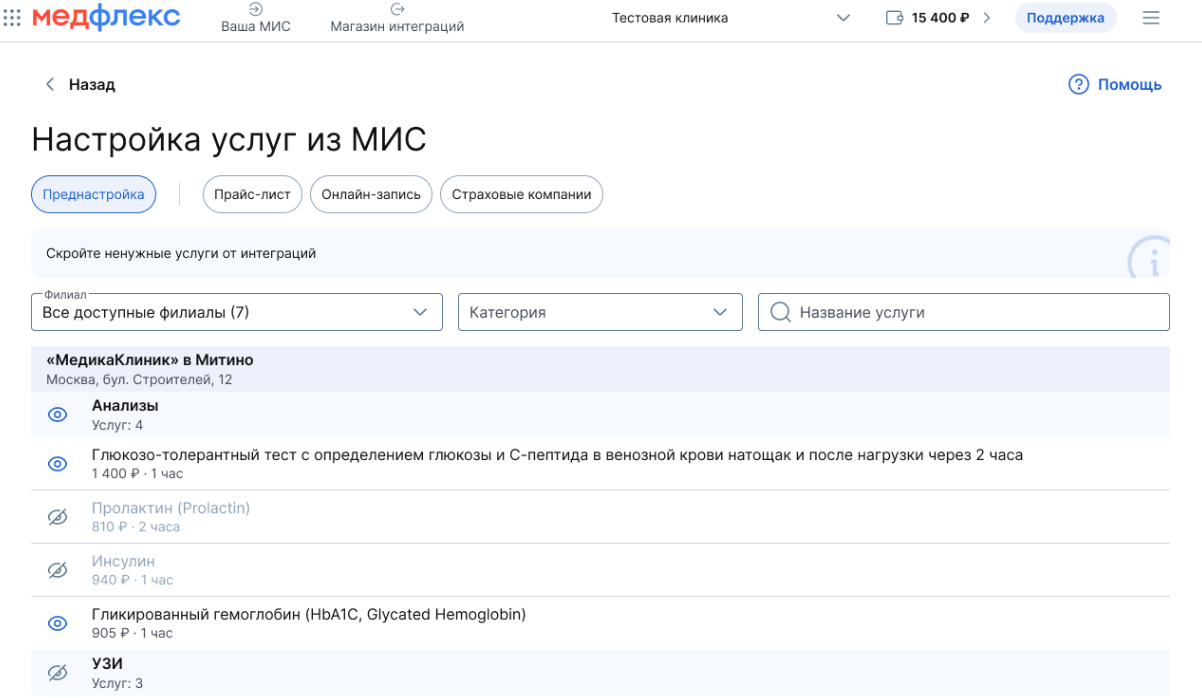The image size is (1202, 698).
Task: Click the Гликированный гемоглобин (HbA1C) service name
Action: coord(309,614)
